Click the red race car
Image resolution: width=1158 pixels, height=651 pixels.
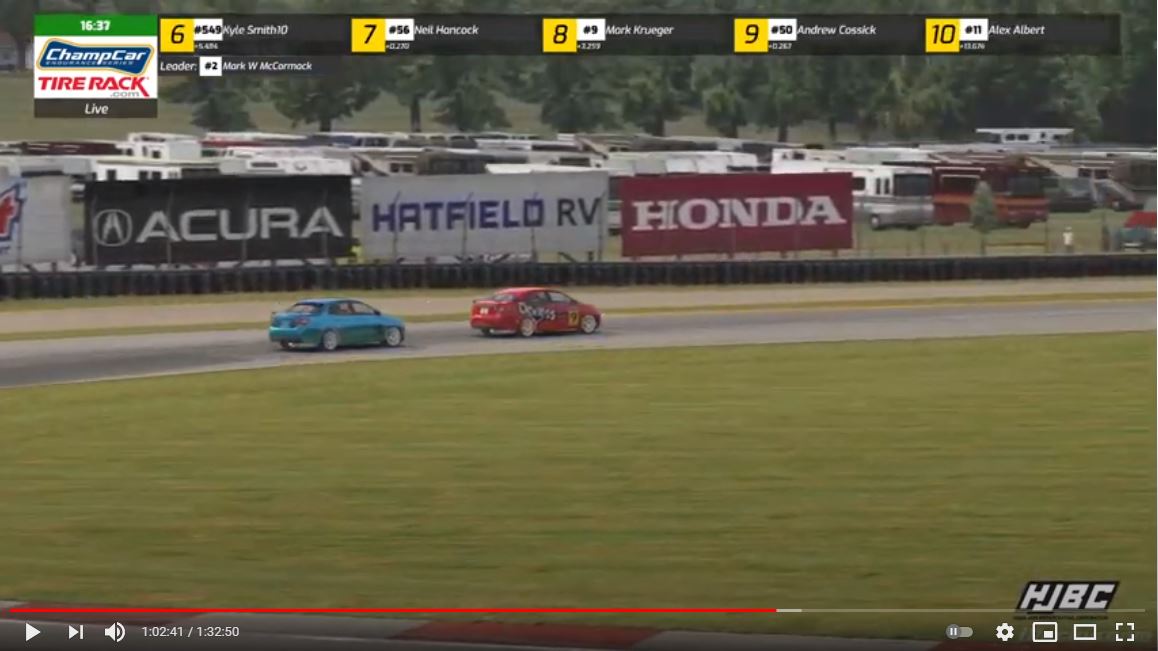pos(535,311)
